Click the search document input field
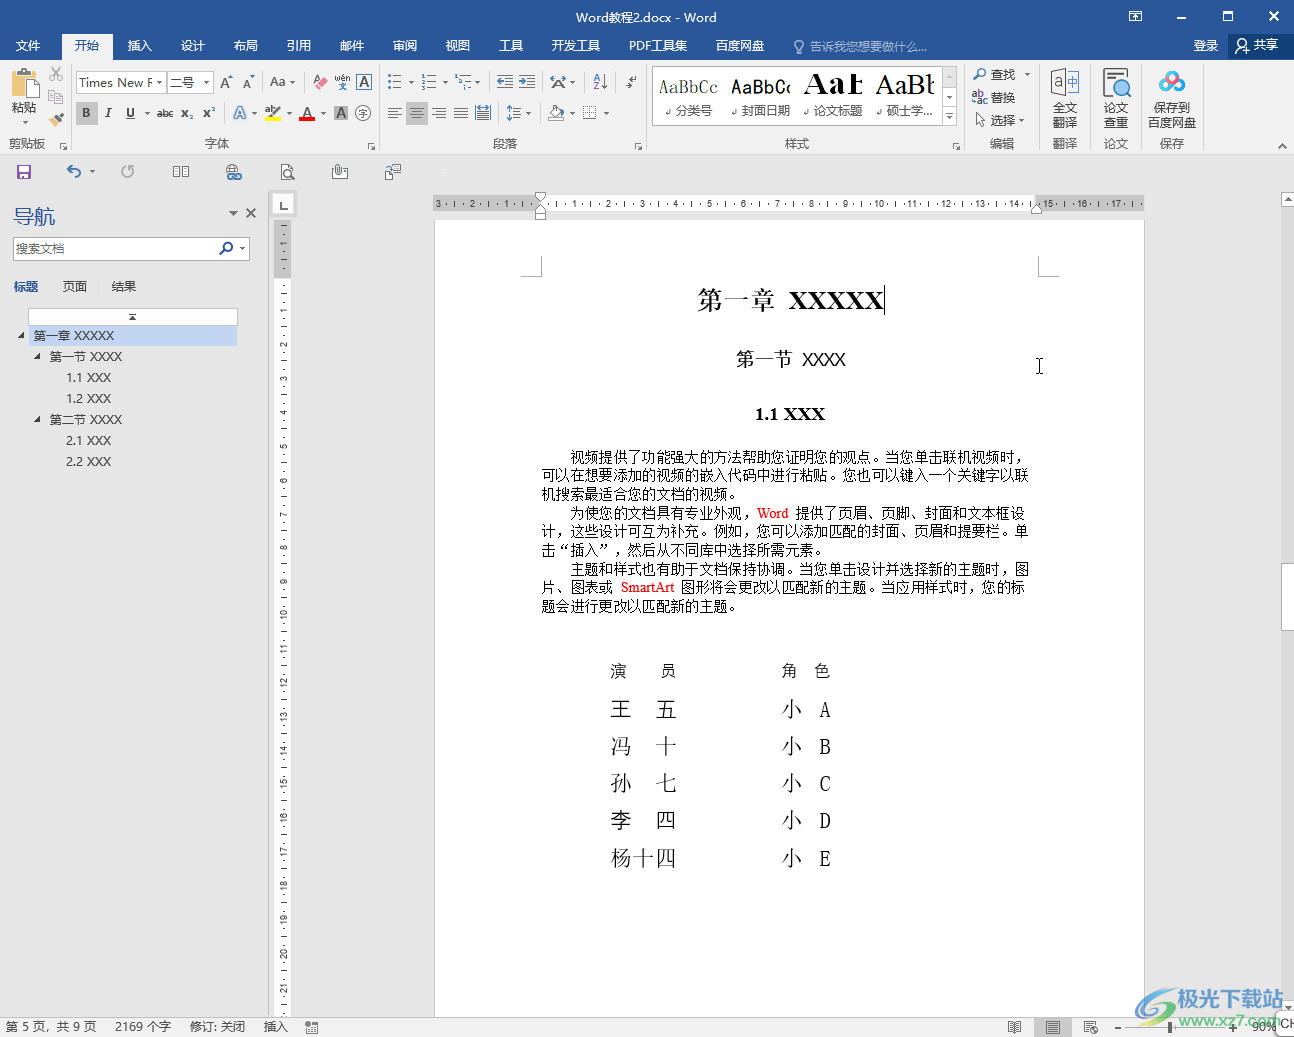 [114, 248]
